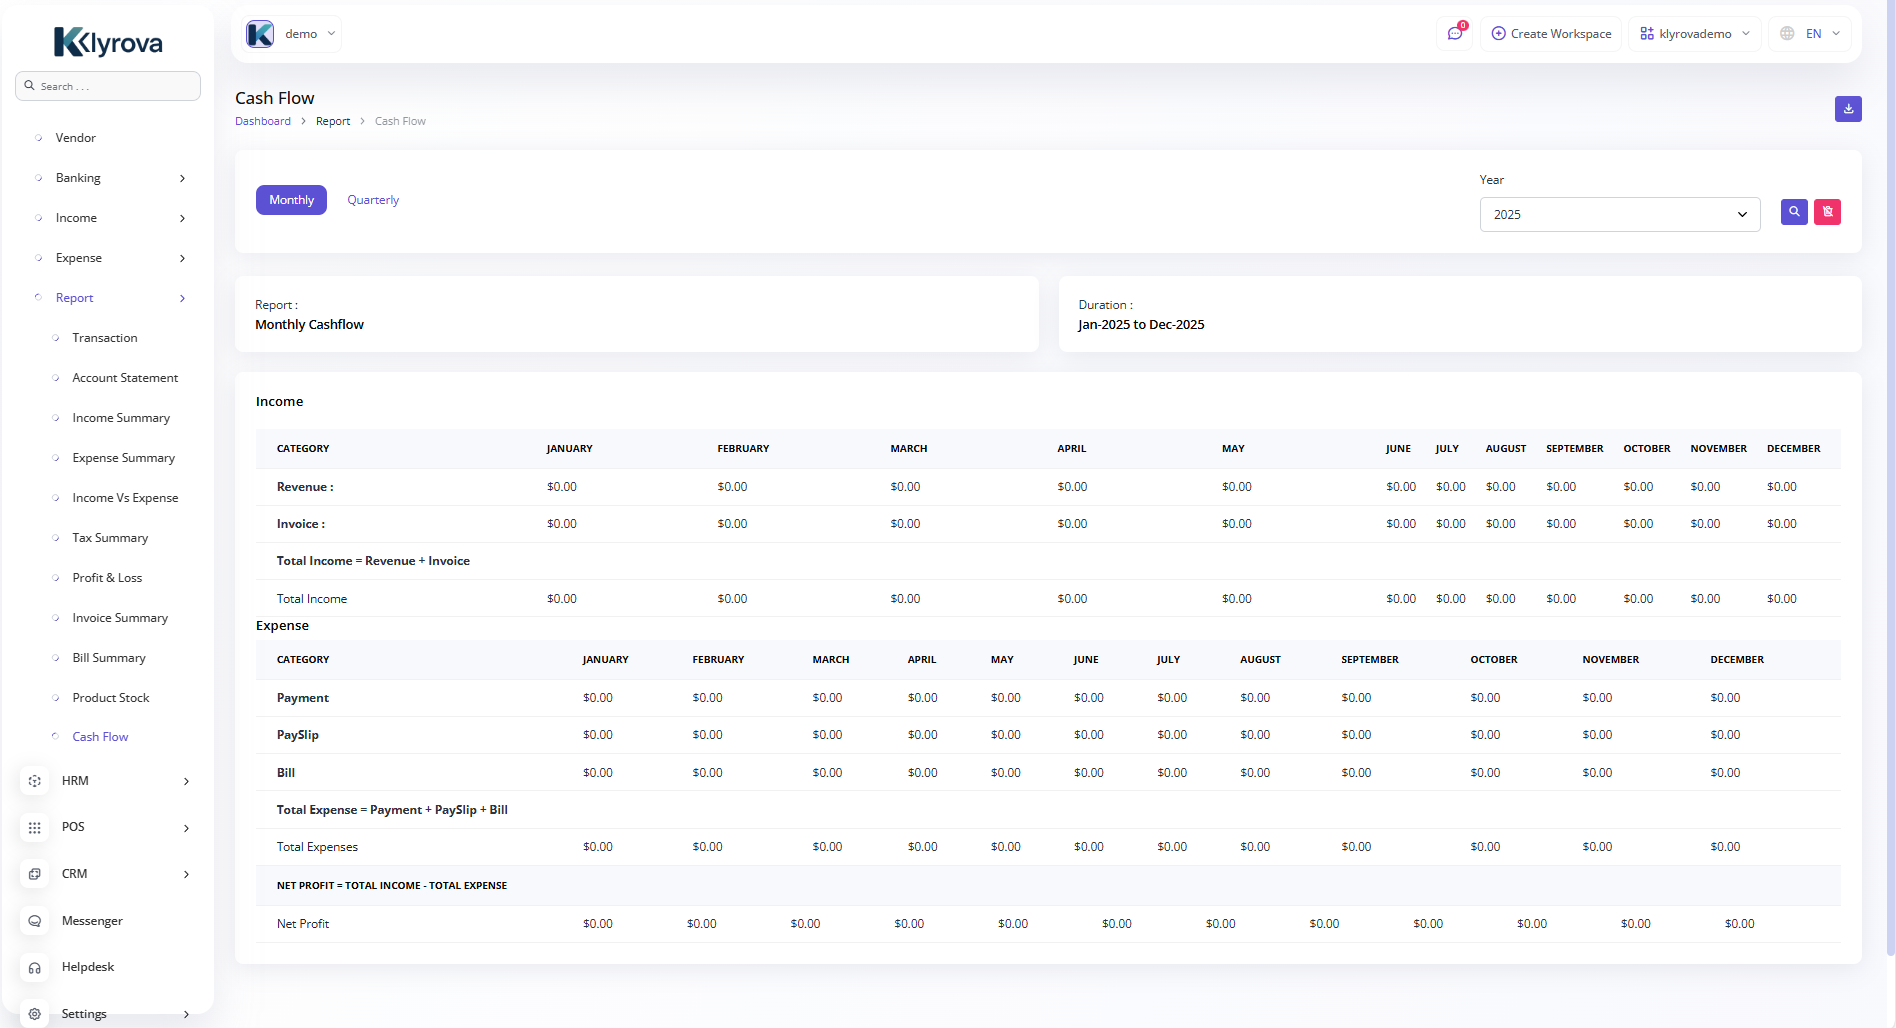The width and height of the screenshot is (1896, 1028).
Task: Open the Profit & Loss report
Action: [x=107, y=578]
